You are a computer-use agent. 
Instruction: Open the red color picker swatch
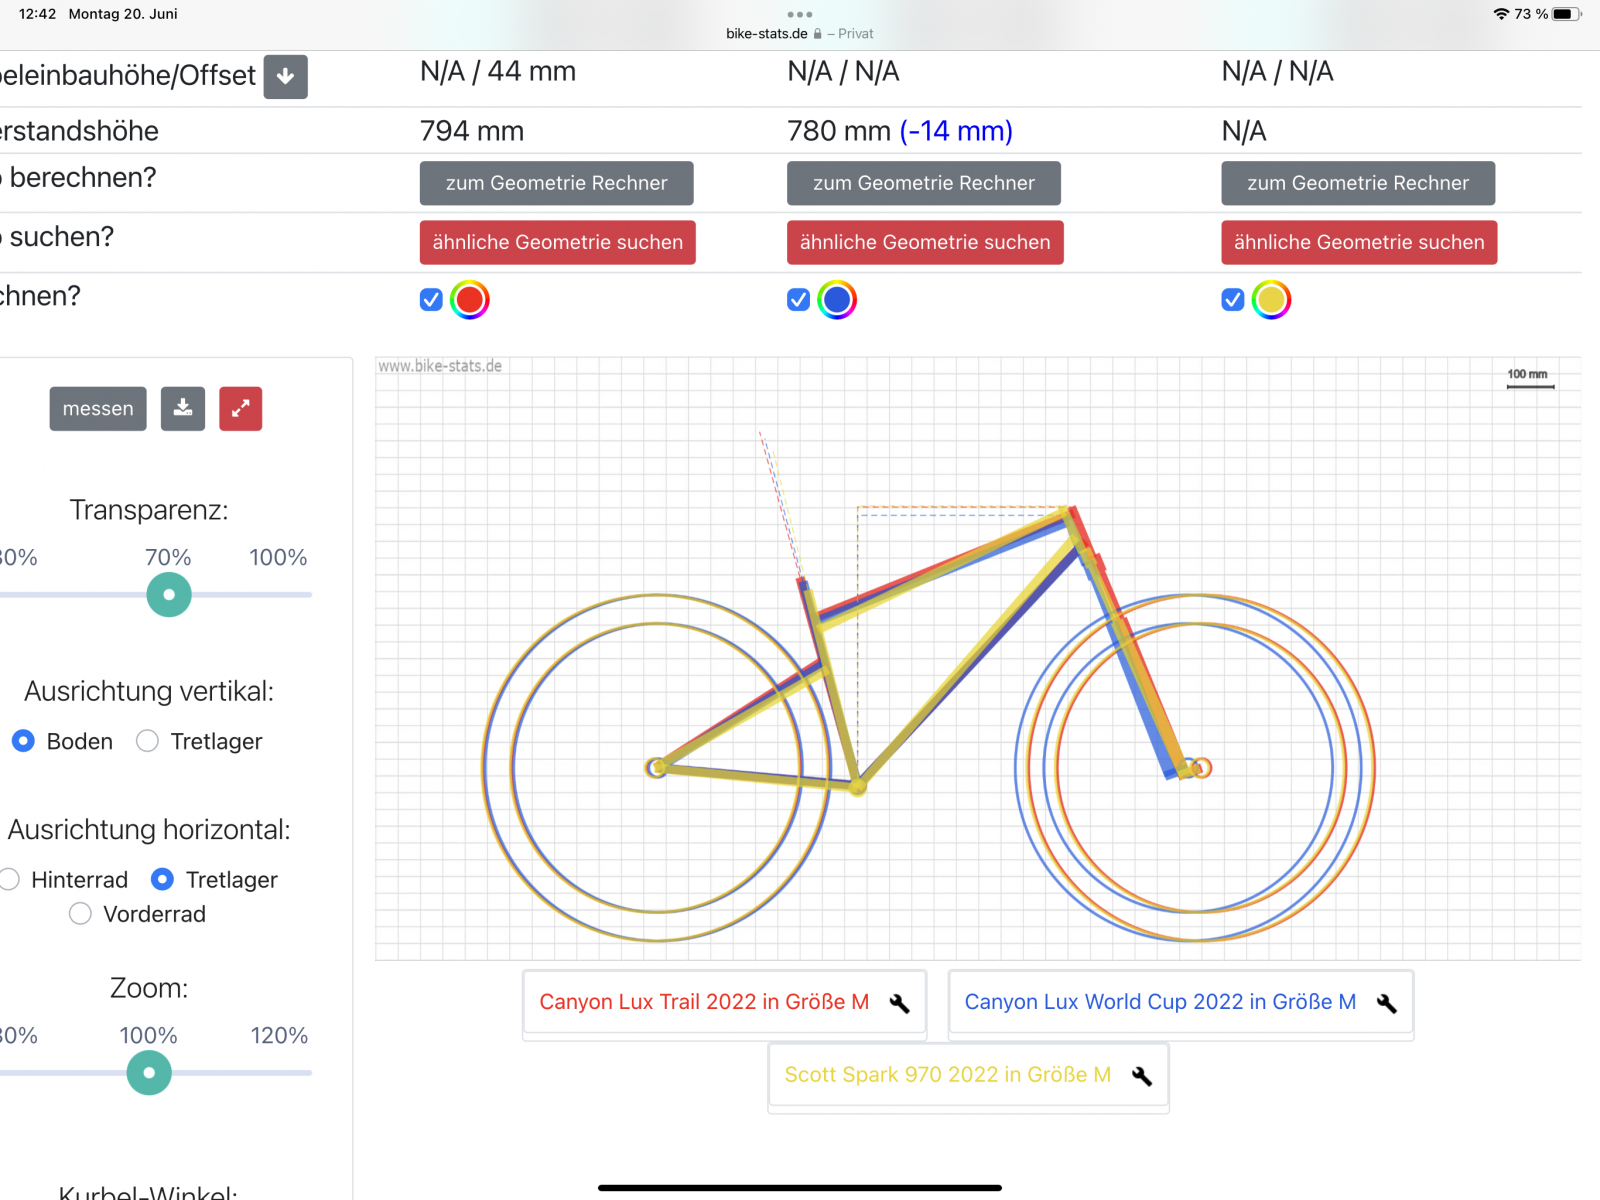click(x=469, y=300)
